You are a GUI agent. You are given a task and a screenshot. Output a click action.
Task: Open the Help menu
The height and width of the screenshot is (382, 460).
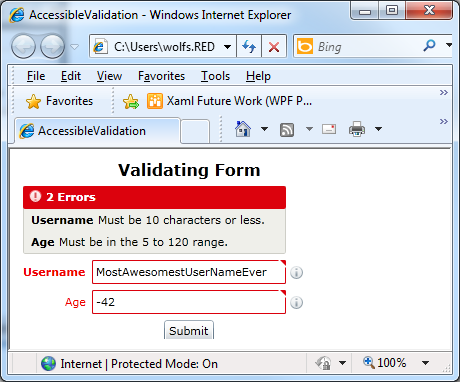pyautogui.click(x=258, y=76)
